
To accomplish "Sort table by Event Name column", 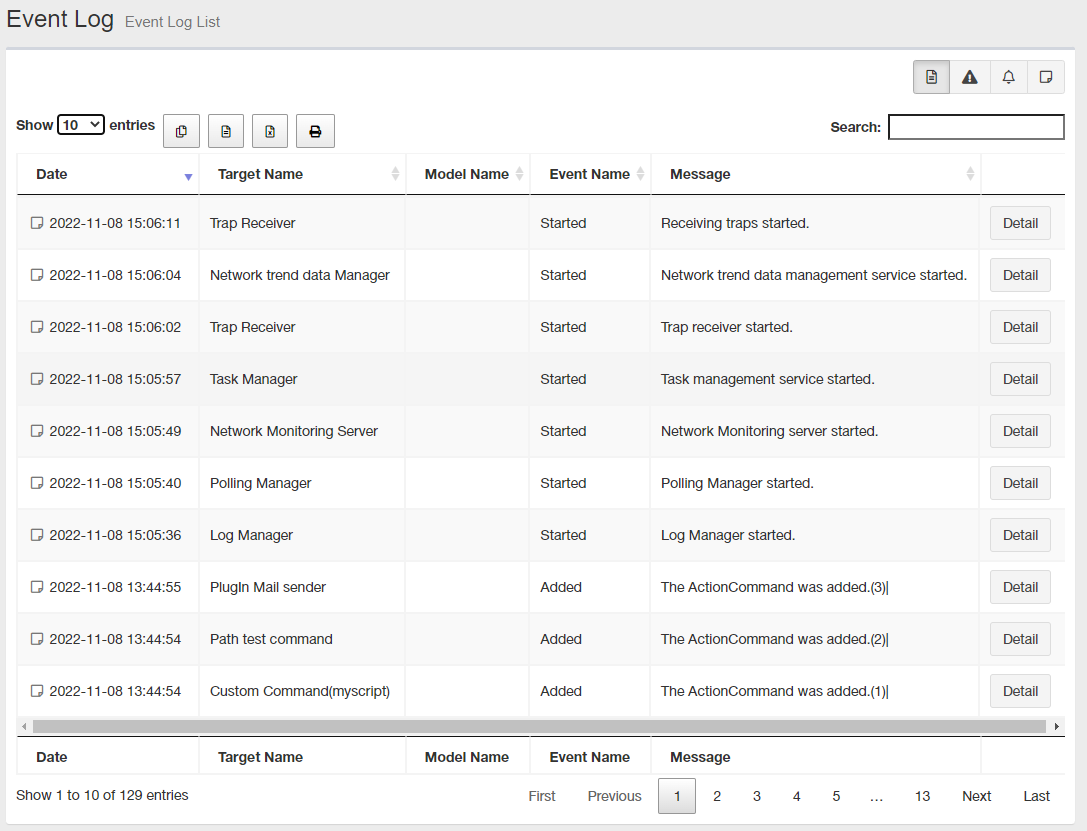I will [x=590, y=174].
